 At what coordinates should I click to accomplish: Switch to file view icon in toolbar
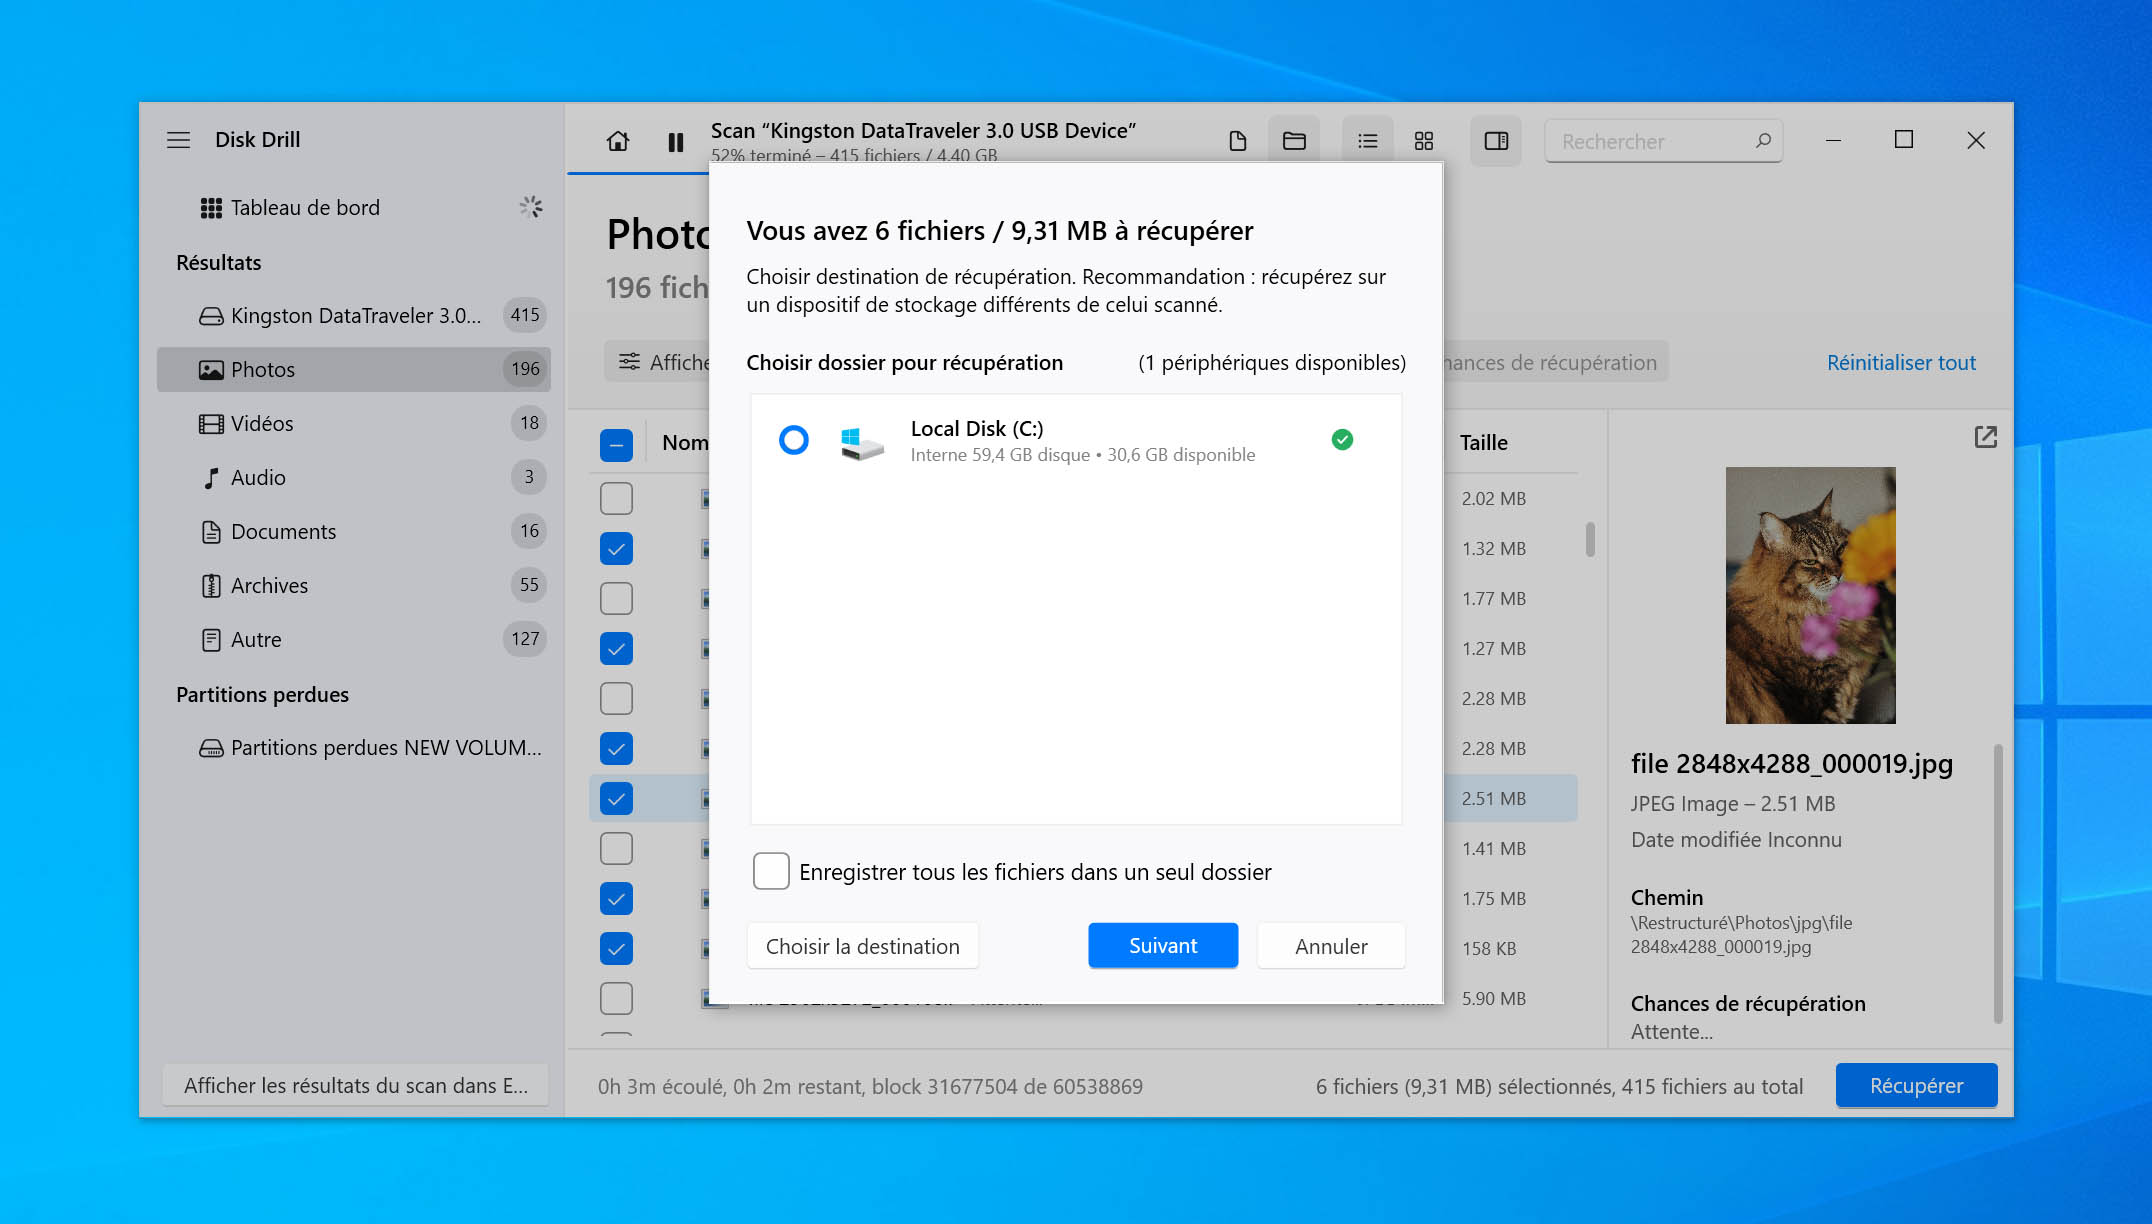point(1238,141)
